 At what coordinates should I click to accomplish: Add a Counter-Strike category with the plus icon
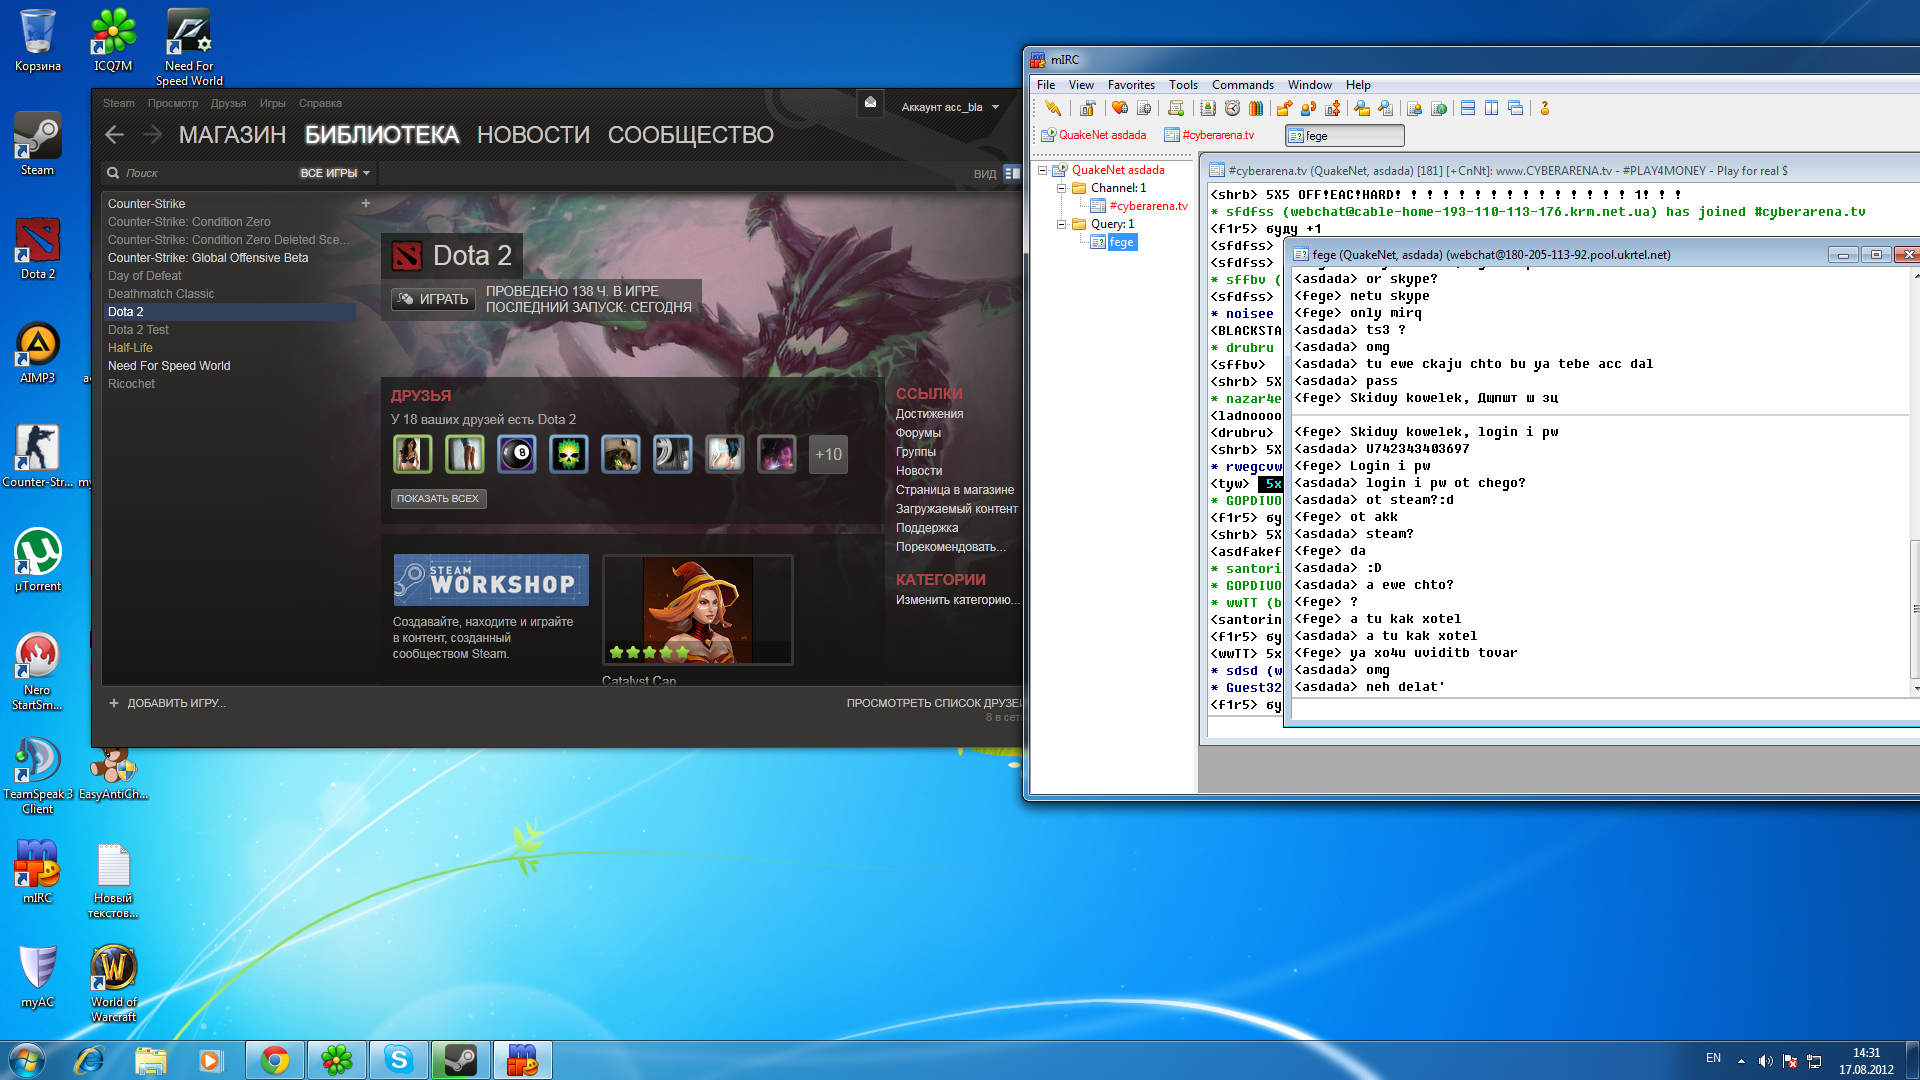pos(366,203)
